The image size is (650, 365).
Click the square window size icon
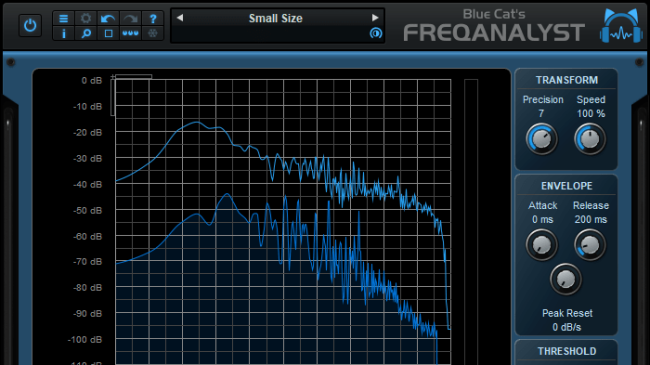[x=108, y=34]
